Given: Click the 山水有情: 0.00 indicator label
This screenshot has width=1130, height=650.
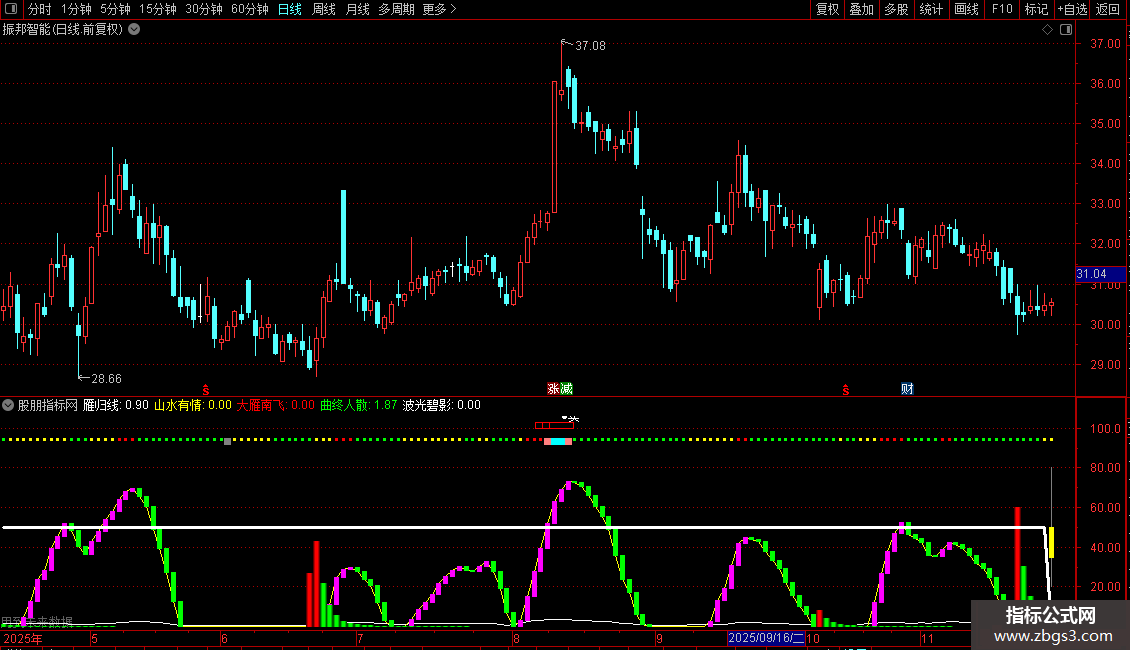Looking at the screenshot, I should [193, 405].
